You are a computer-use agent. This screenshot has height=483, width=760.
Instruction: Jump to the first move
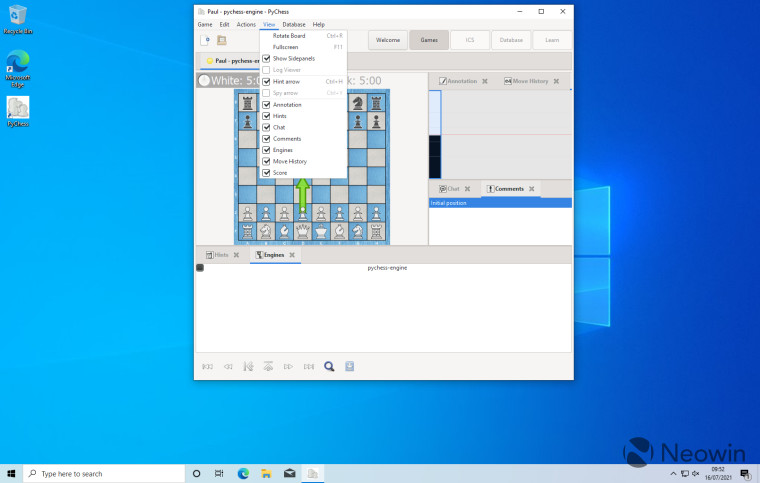pyautogui.click(x=207, y=366)
